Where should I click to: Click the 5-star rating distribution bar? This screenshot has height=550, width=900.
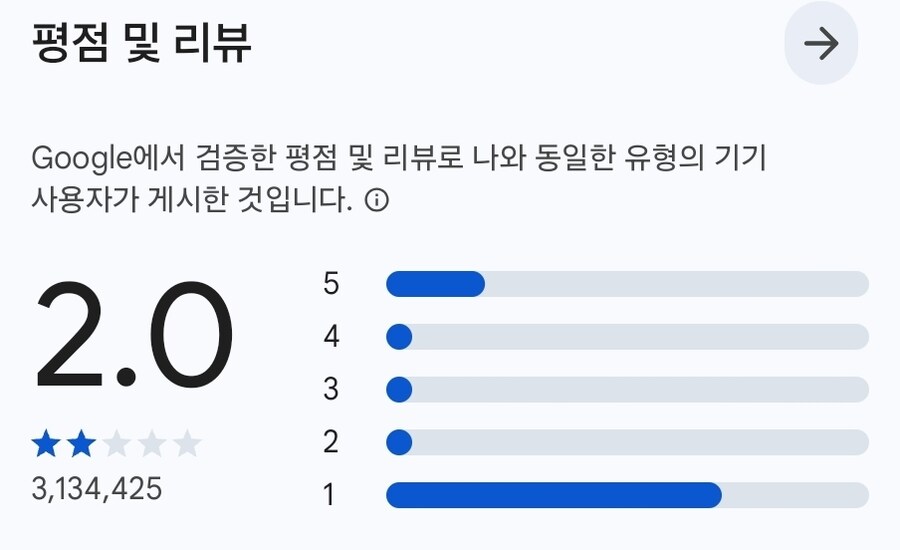pos(627,284)
